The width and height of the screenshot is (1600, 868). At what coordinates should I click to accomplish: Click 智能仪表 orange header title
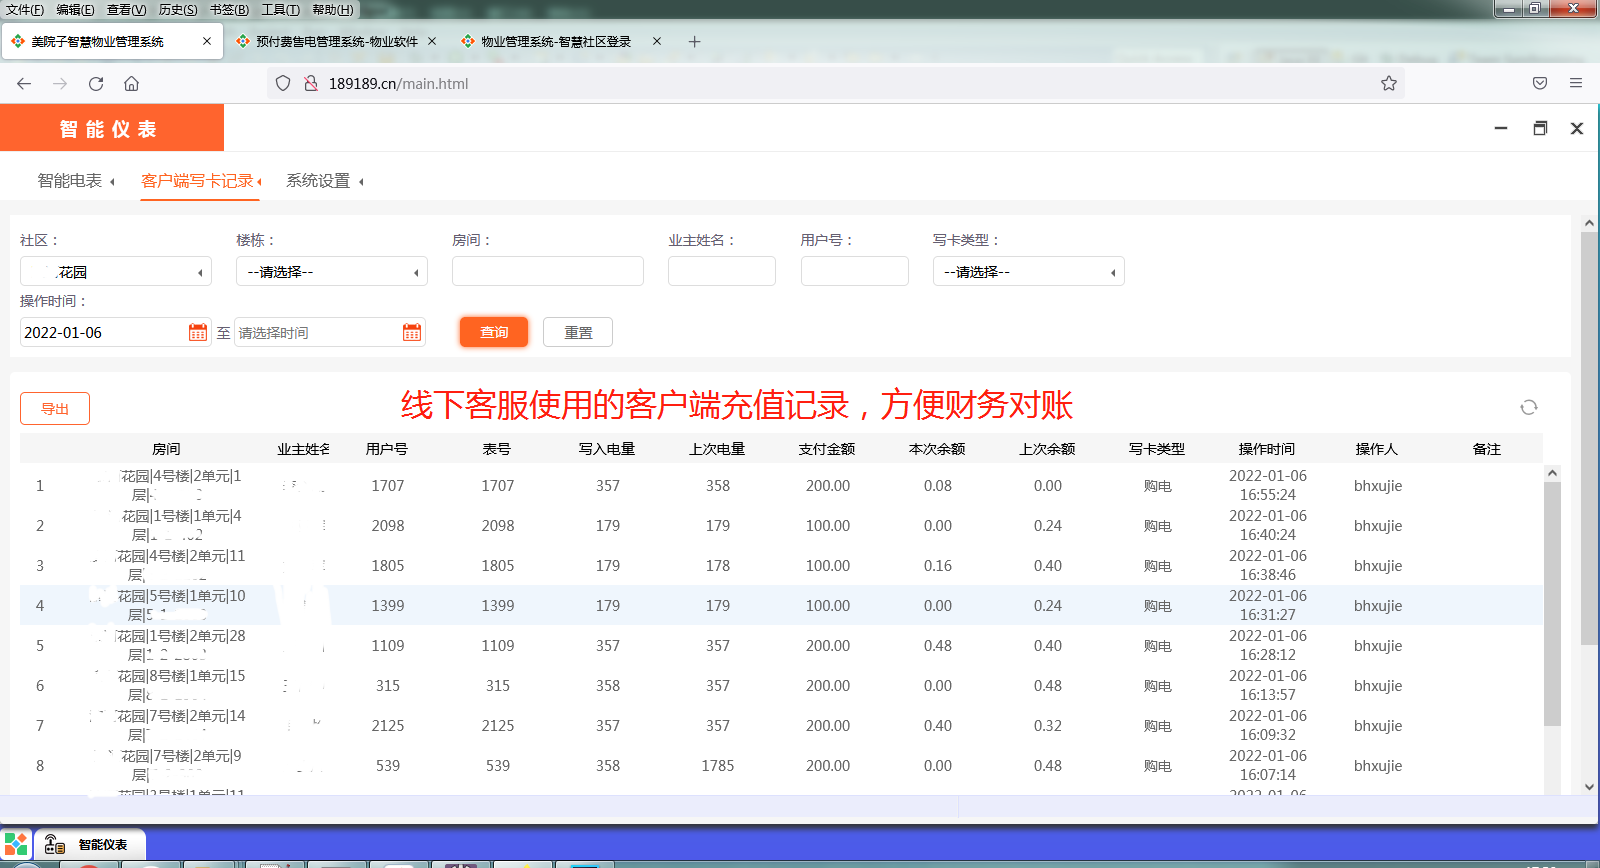point(108,129)
